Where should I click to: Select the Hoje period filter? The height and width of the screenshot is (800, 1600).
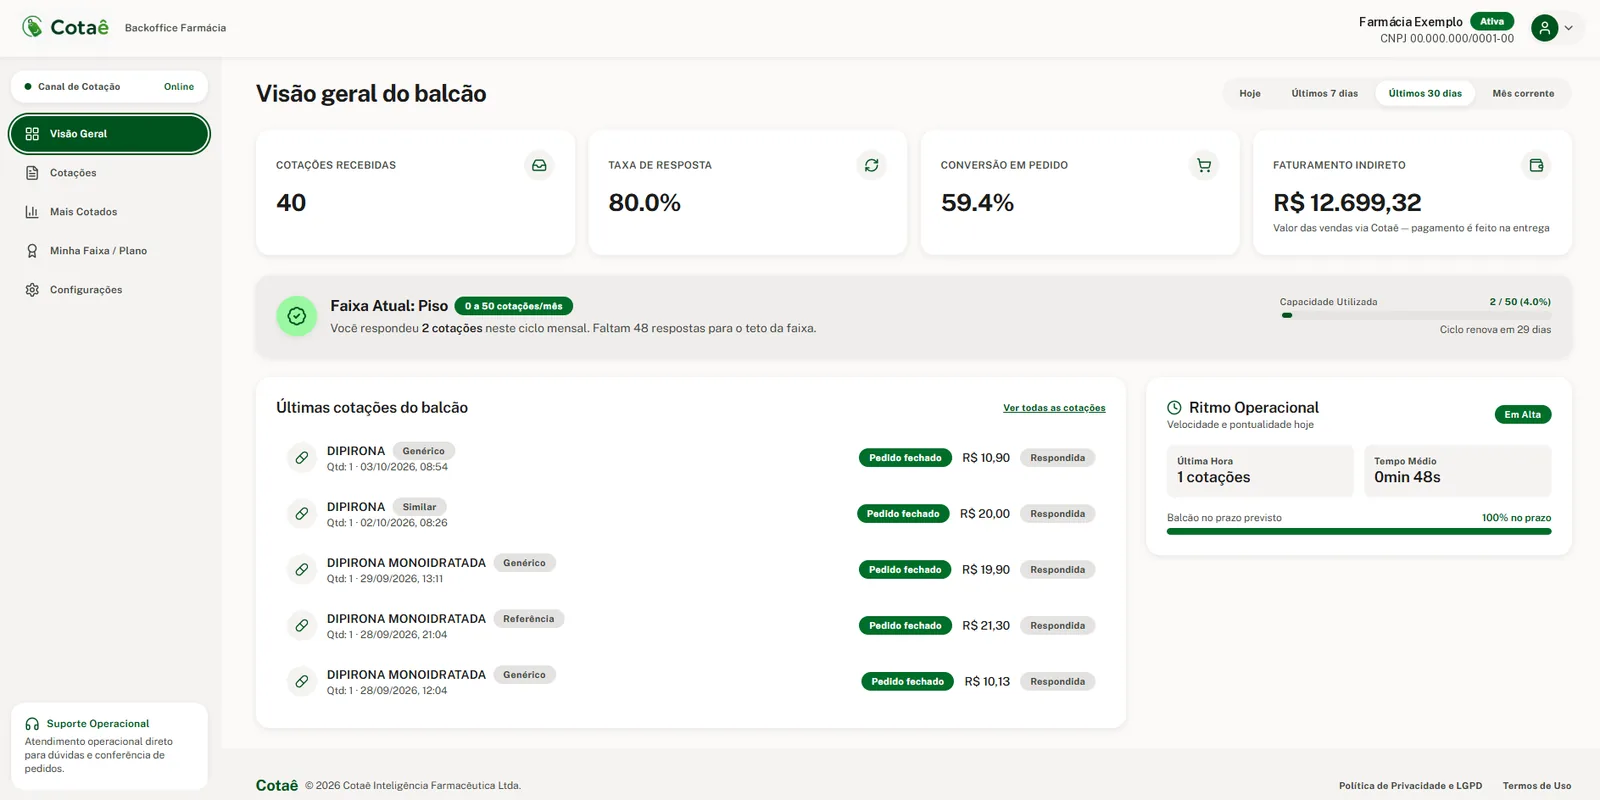[1250, 93]
